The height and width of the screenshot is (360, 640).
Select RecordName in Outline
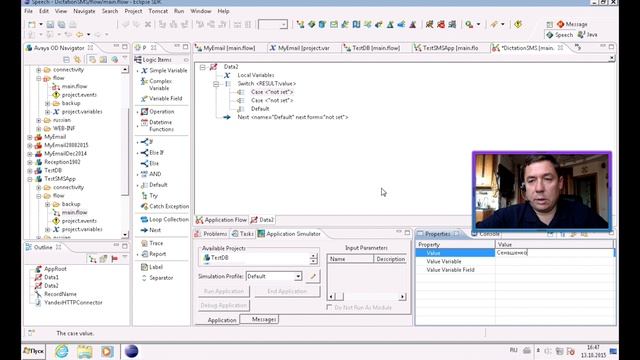click(x=56, y=294)
